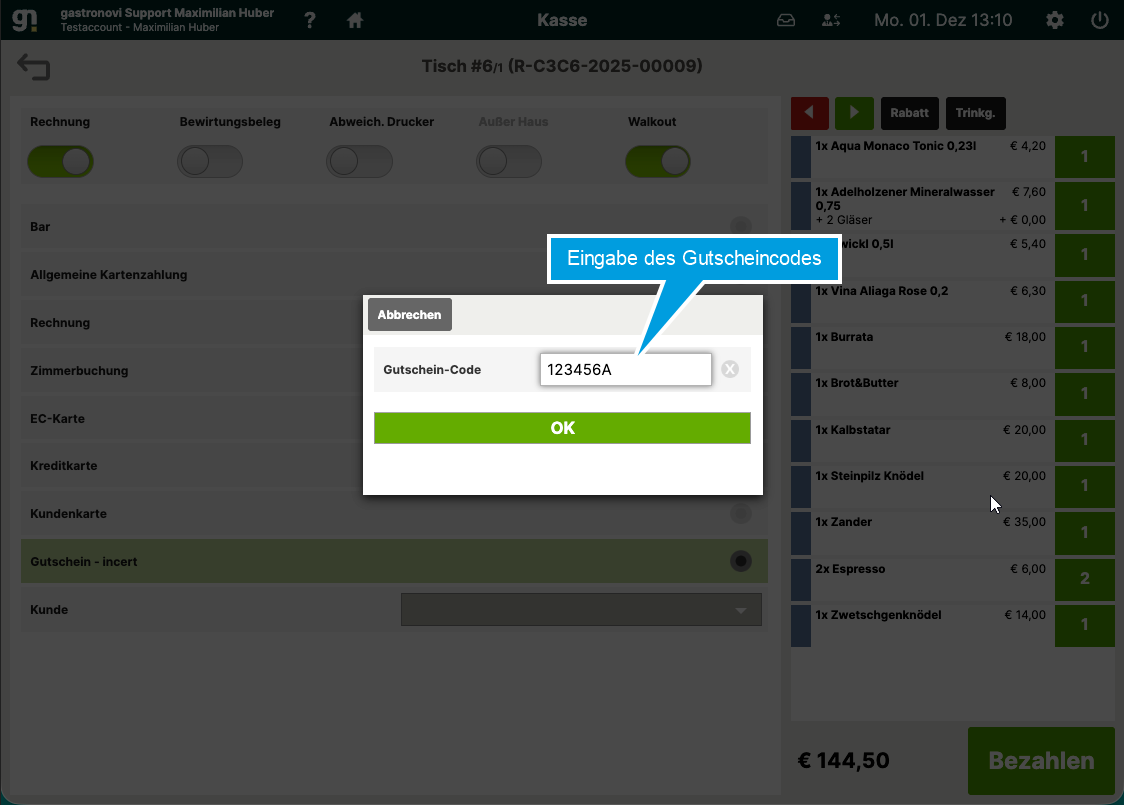
Task: Open help via question mark icon
Action: 310,20
